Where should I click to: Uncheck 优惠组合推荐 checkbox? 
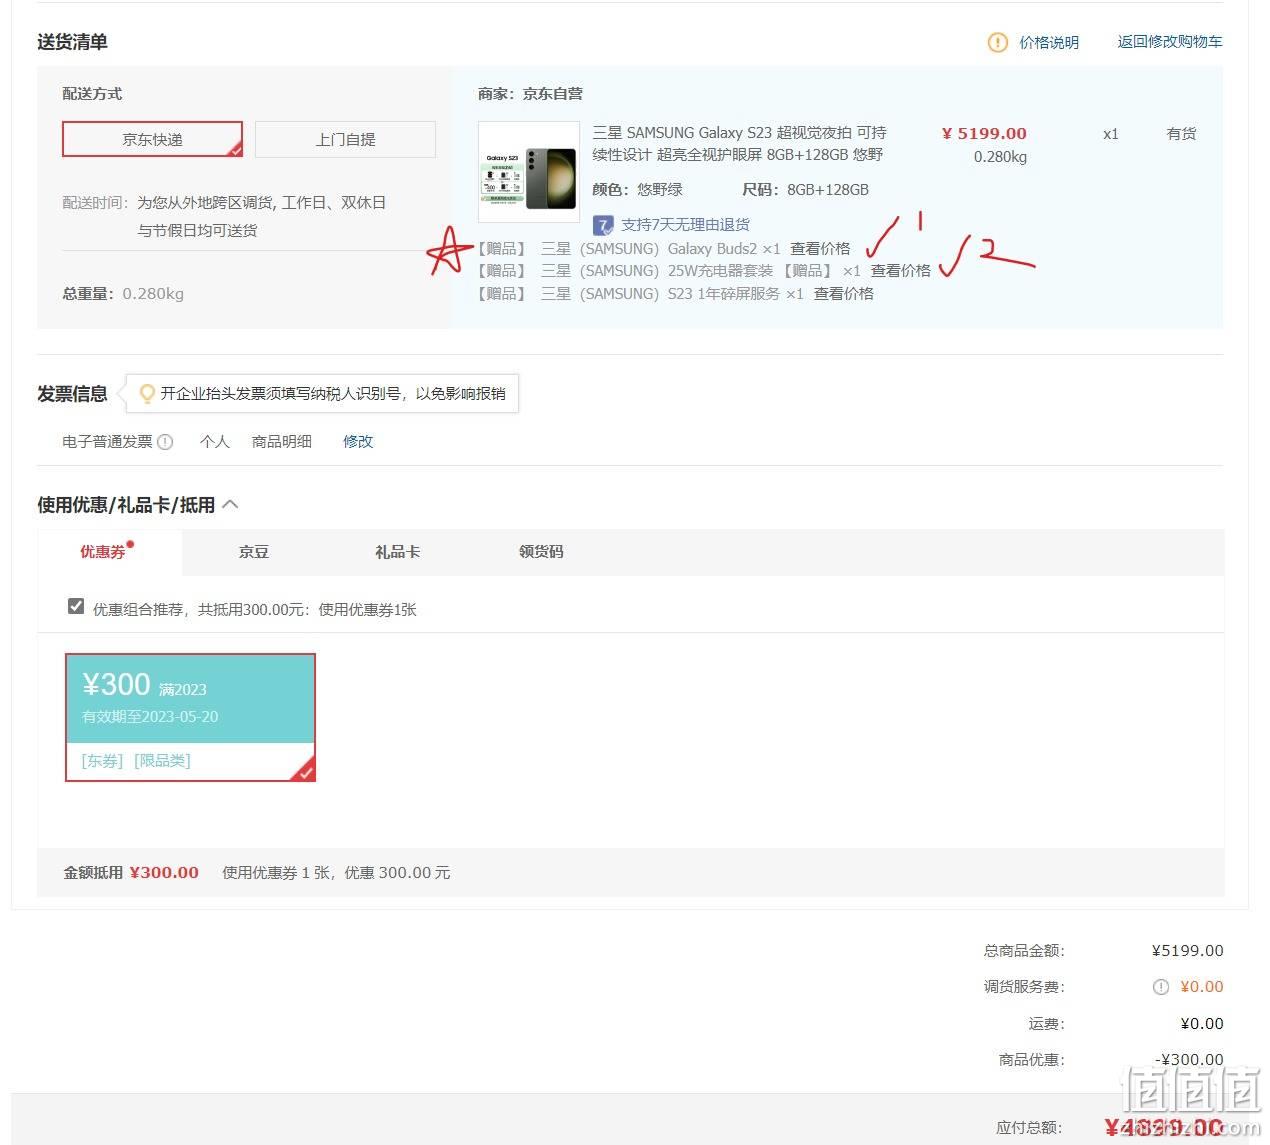pyautogui.click(x=76, y=606)
